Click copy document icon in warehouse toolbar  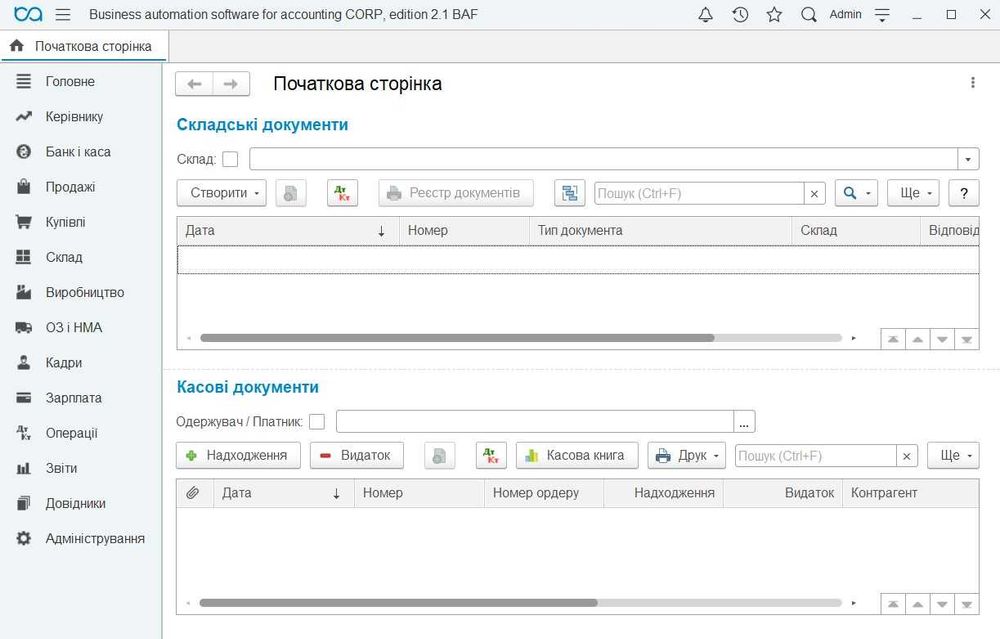291,193
